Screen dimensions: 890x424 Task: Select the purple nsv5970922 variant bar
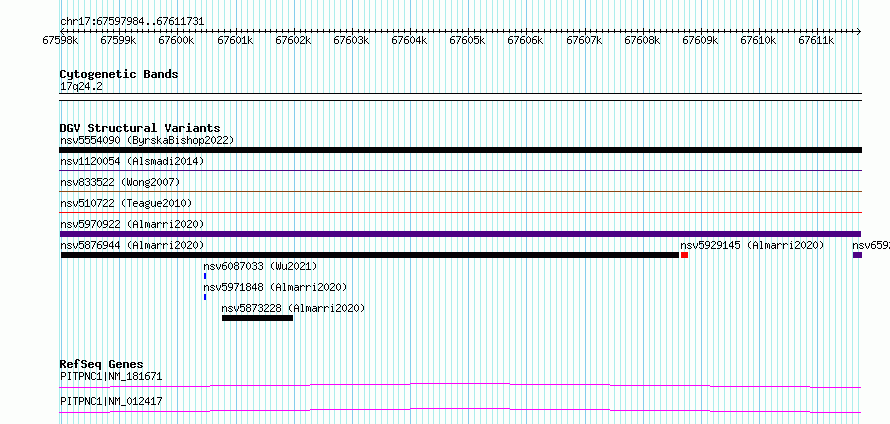coord(460,234)
